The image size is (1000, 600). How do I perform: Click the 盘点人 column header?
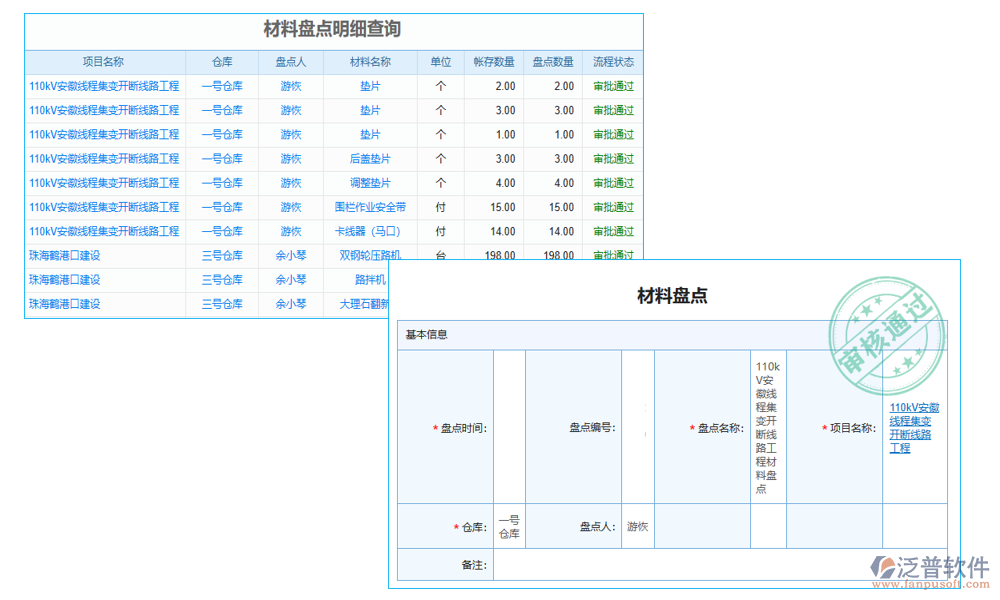290,61
